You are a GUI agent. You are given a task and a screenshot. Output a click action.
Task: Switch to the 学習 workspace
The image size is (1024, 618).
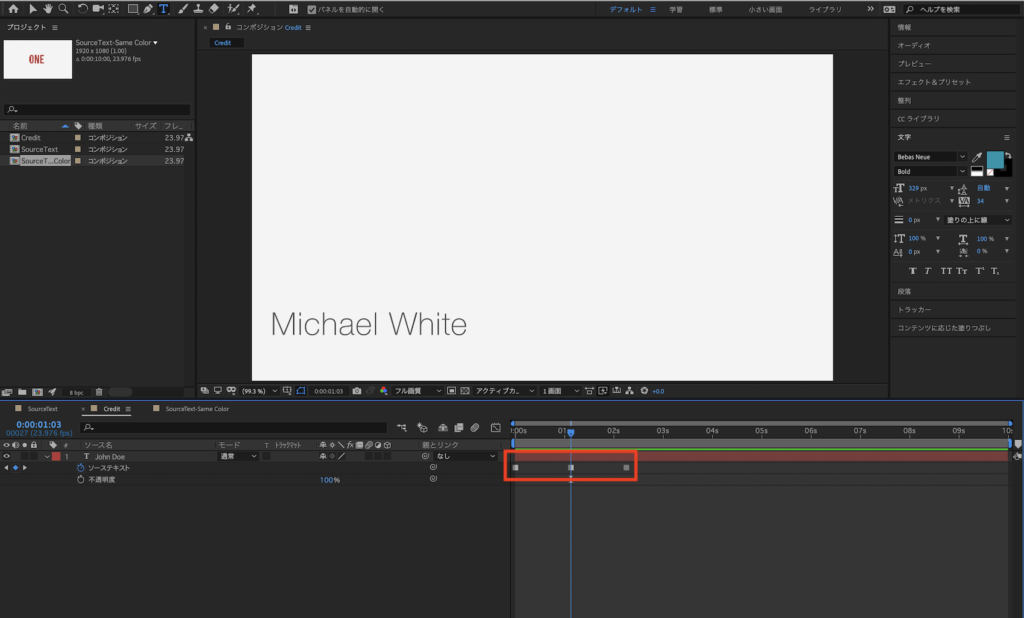[676, 9]
